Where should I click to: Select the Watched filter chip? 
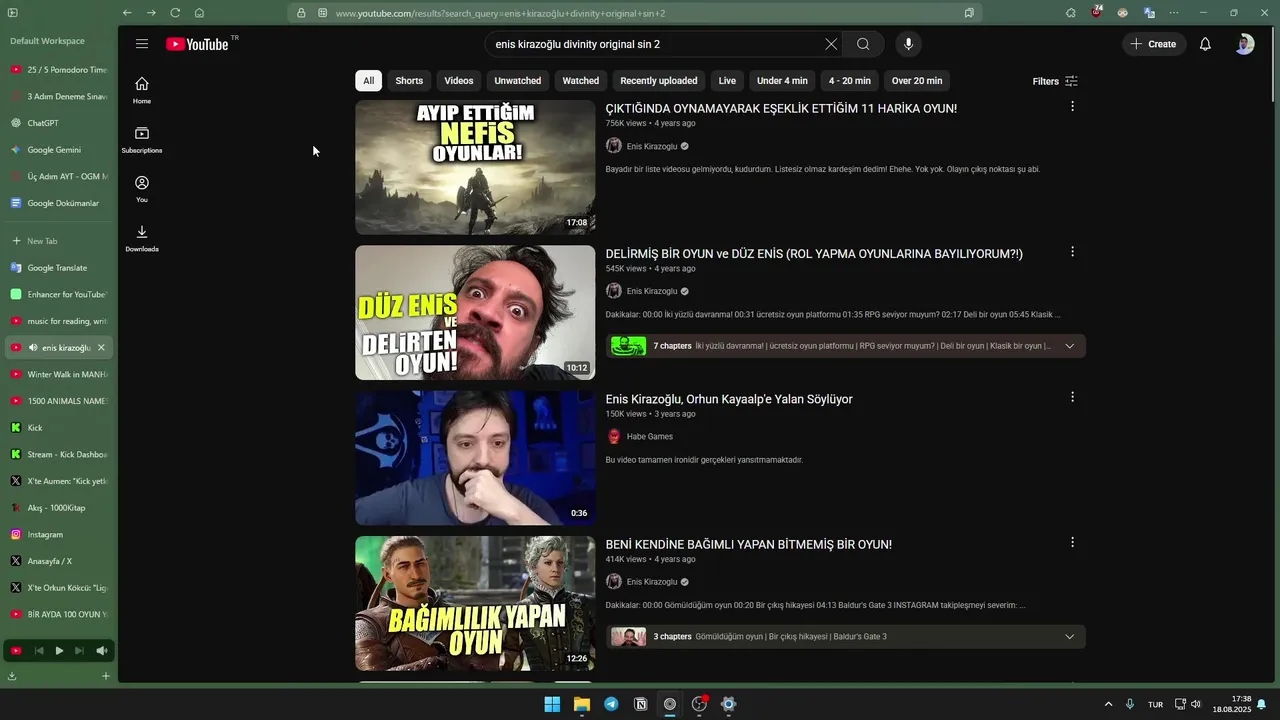click(x=581, y=81)
